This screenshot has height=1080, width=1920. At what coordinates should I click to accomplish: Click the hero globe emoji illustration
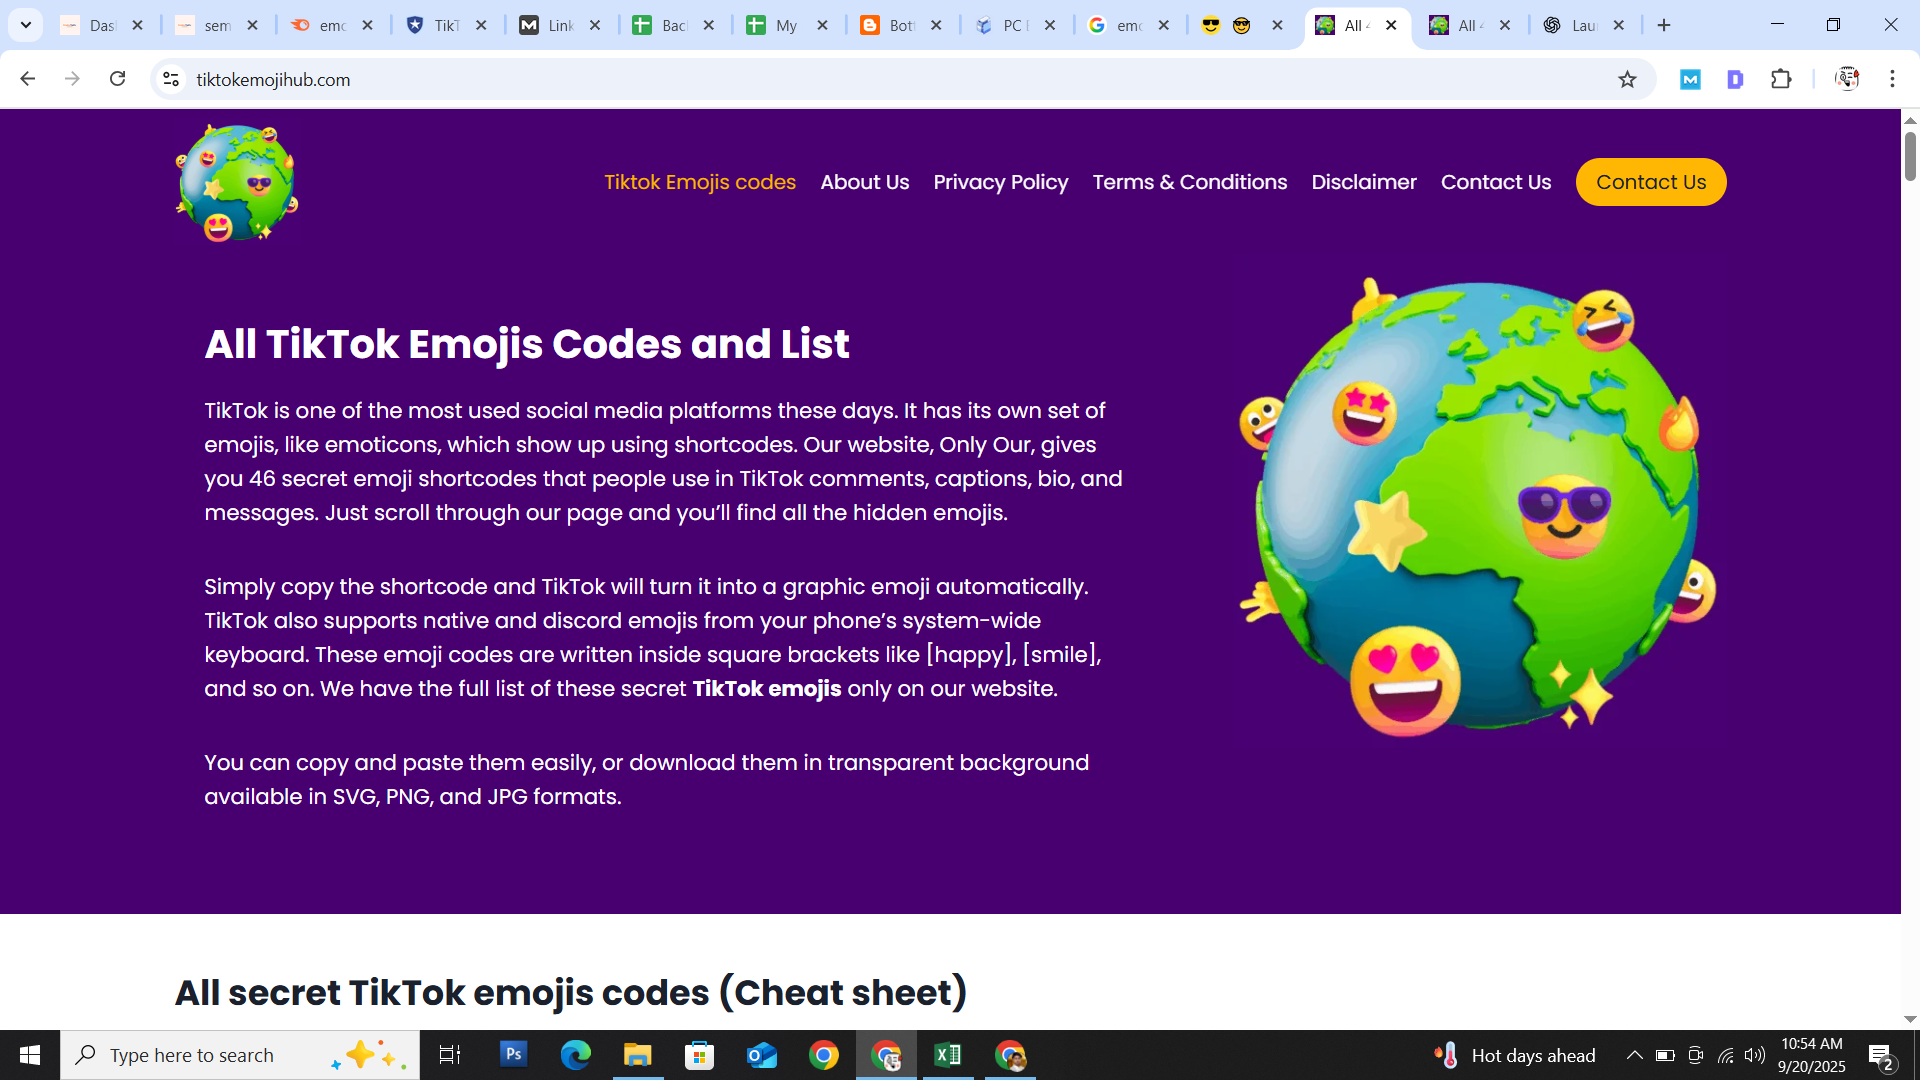[1477, 508]
